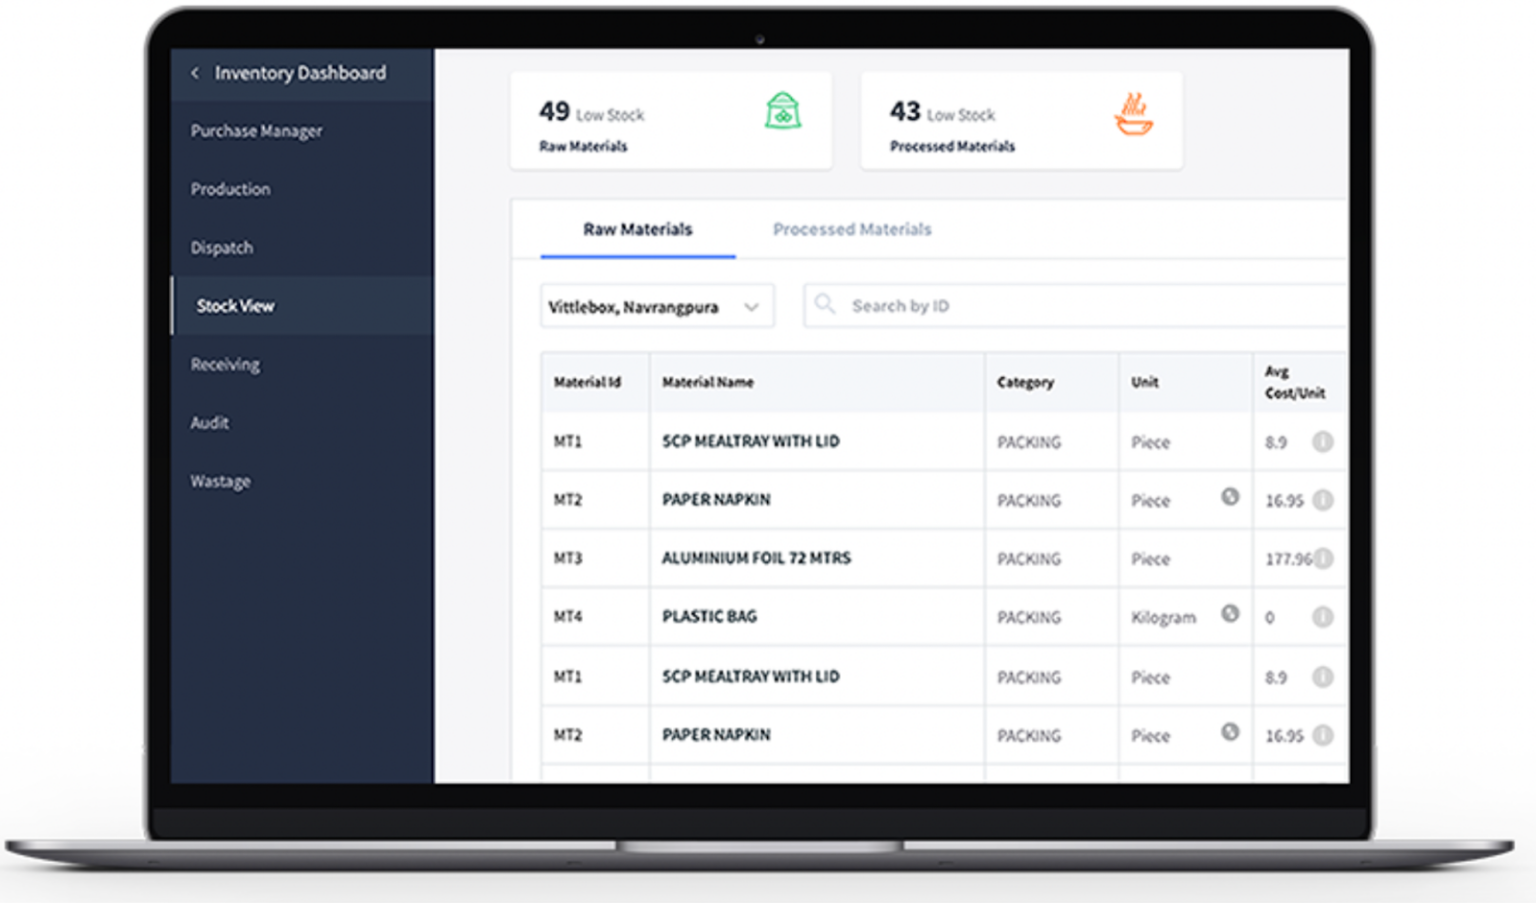
Task: Switch to the Processed Materials tab
Action: pos(851,229)
